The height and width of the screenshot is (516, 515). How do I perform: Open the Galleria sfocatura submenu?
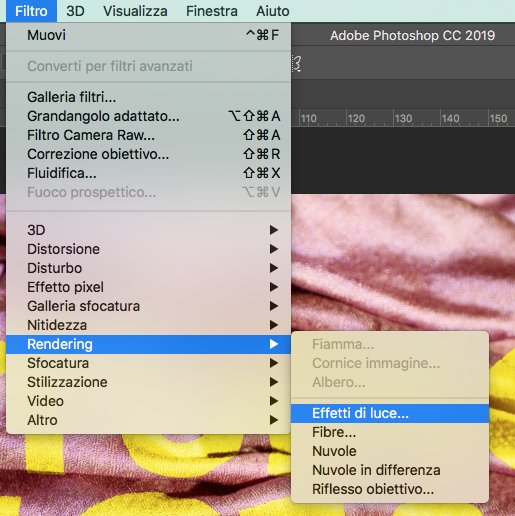(x=148, y=306)
